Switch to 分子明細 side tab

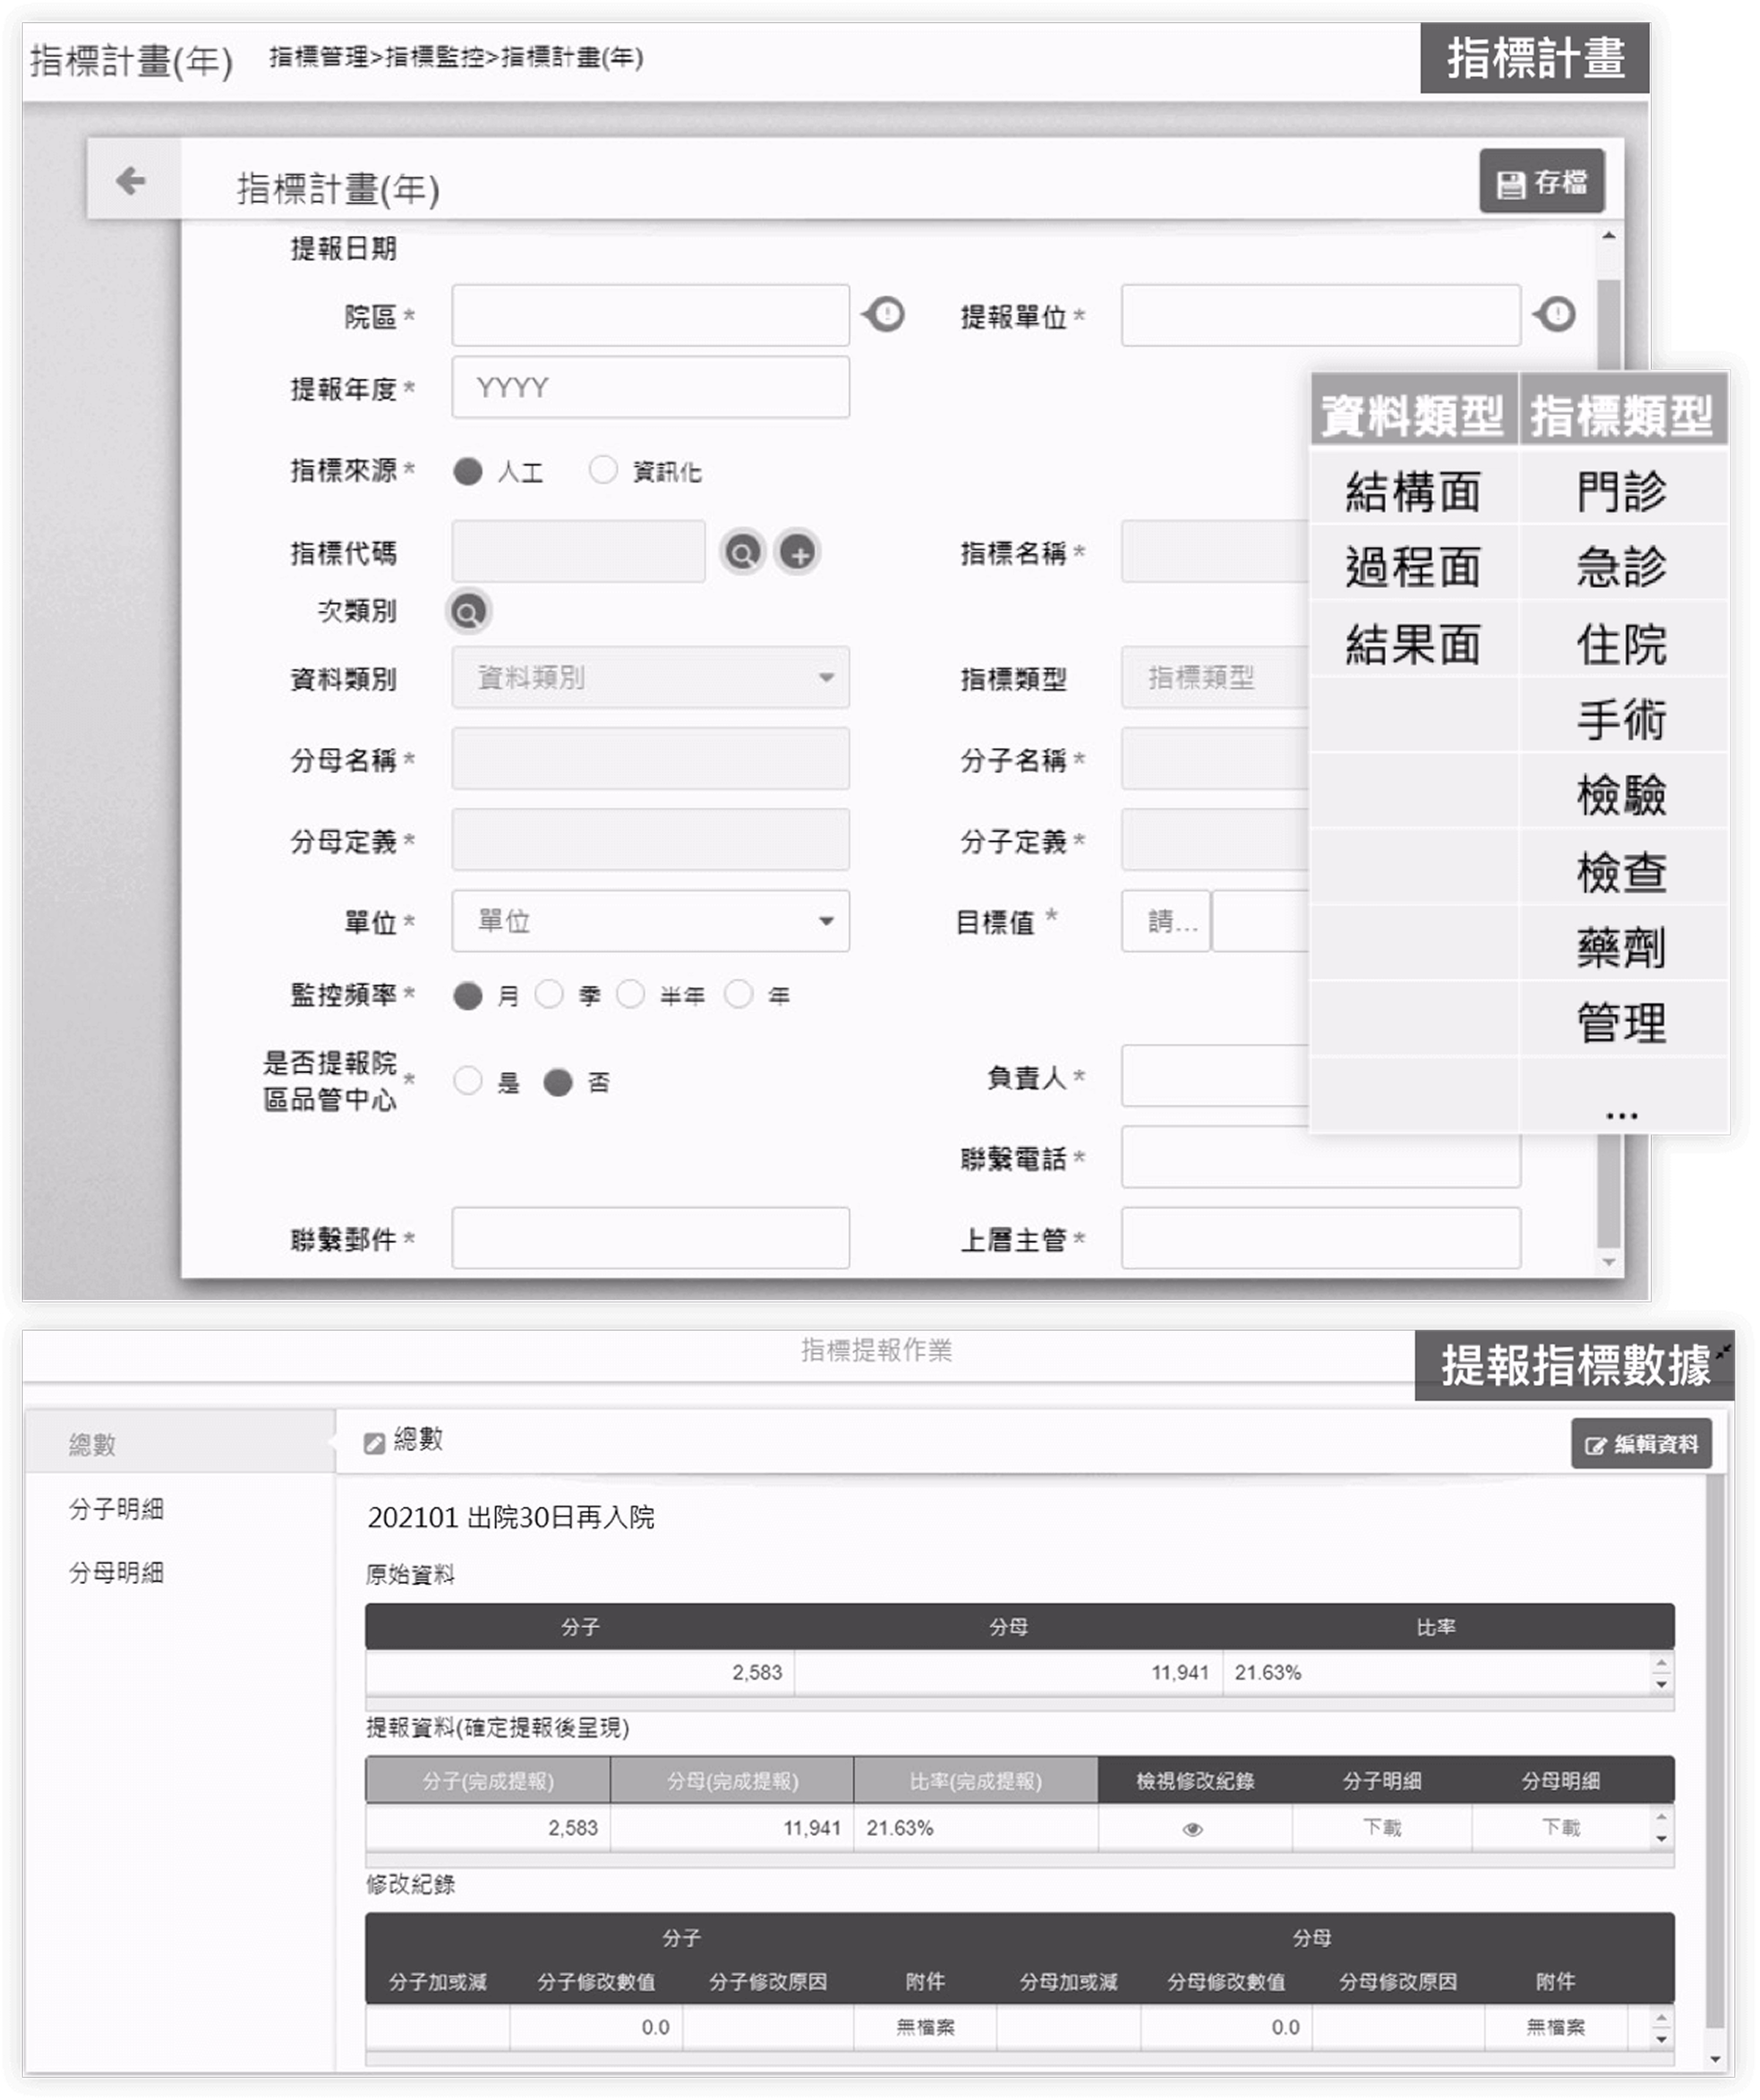(x=116, y=1509)
